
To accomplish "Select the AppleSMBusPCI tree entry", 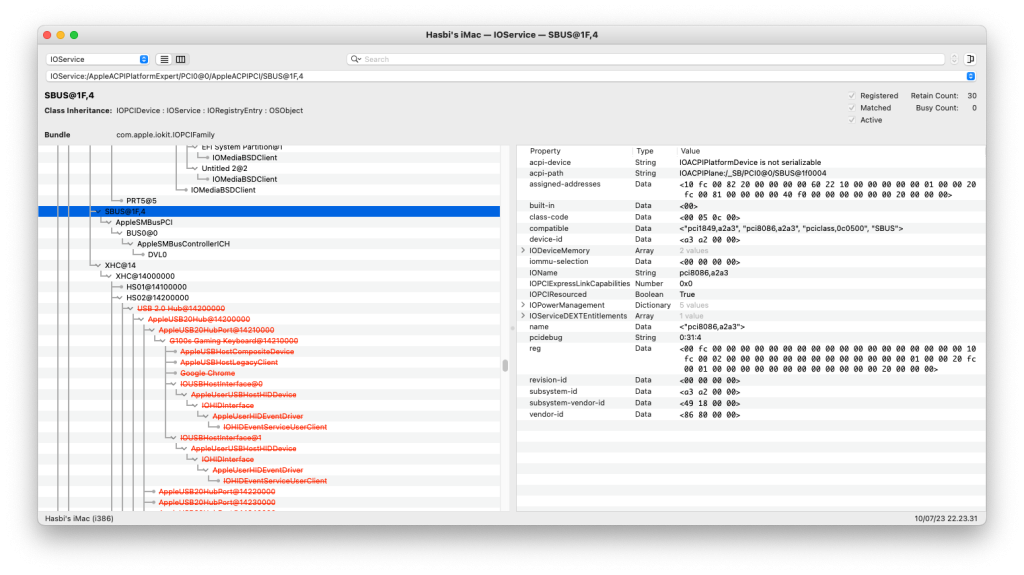I will tap(144, 222).
